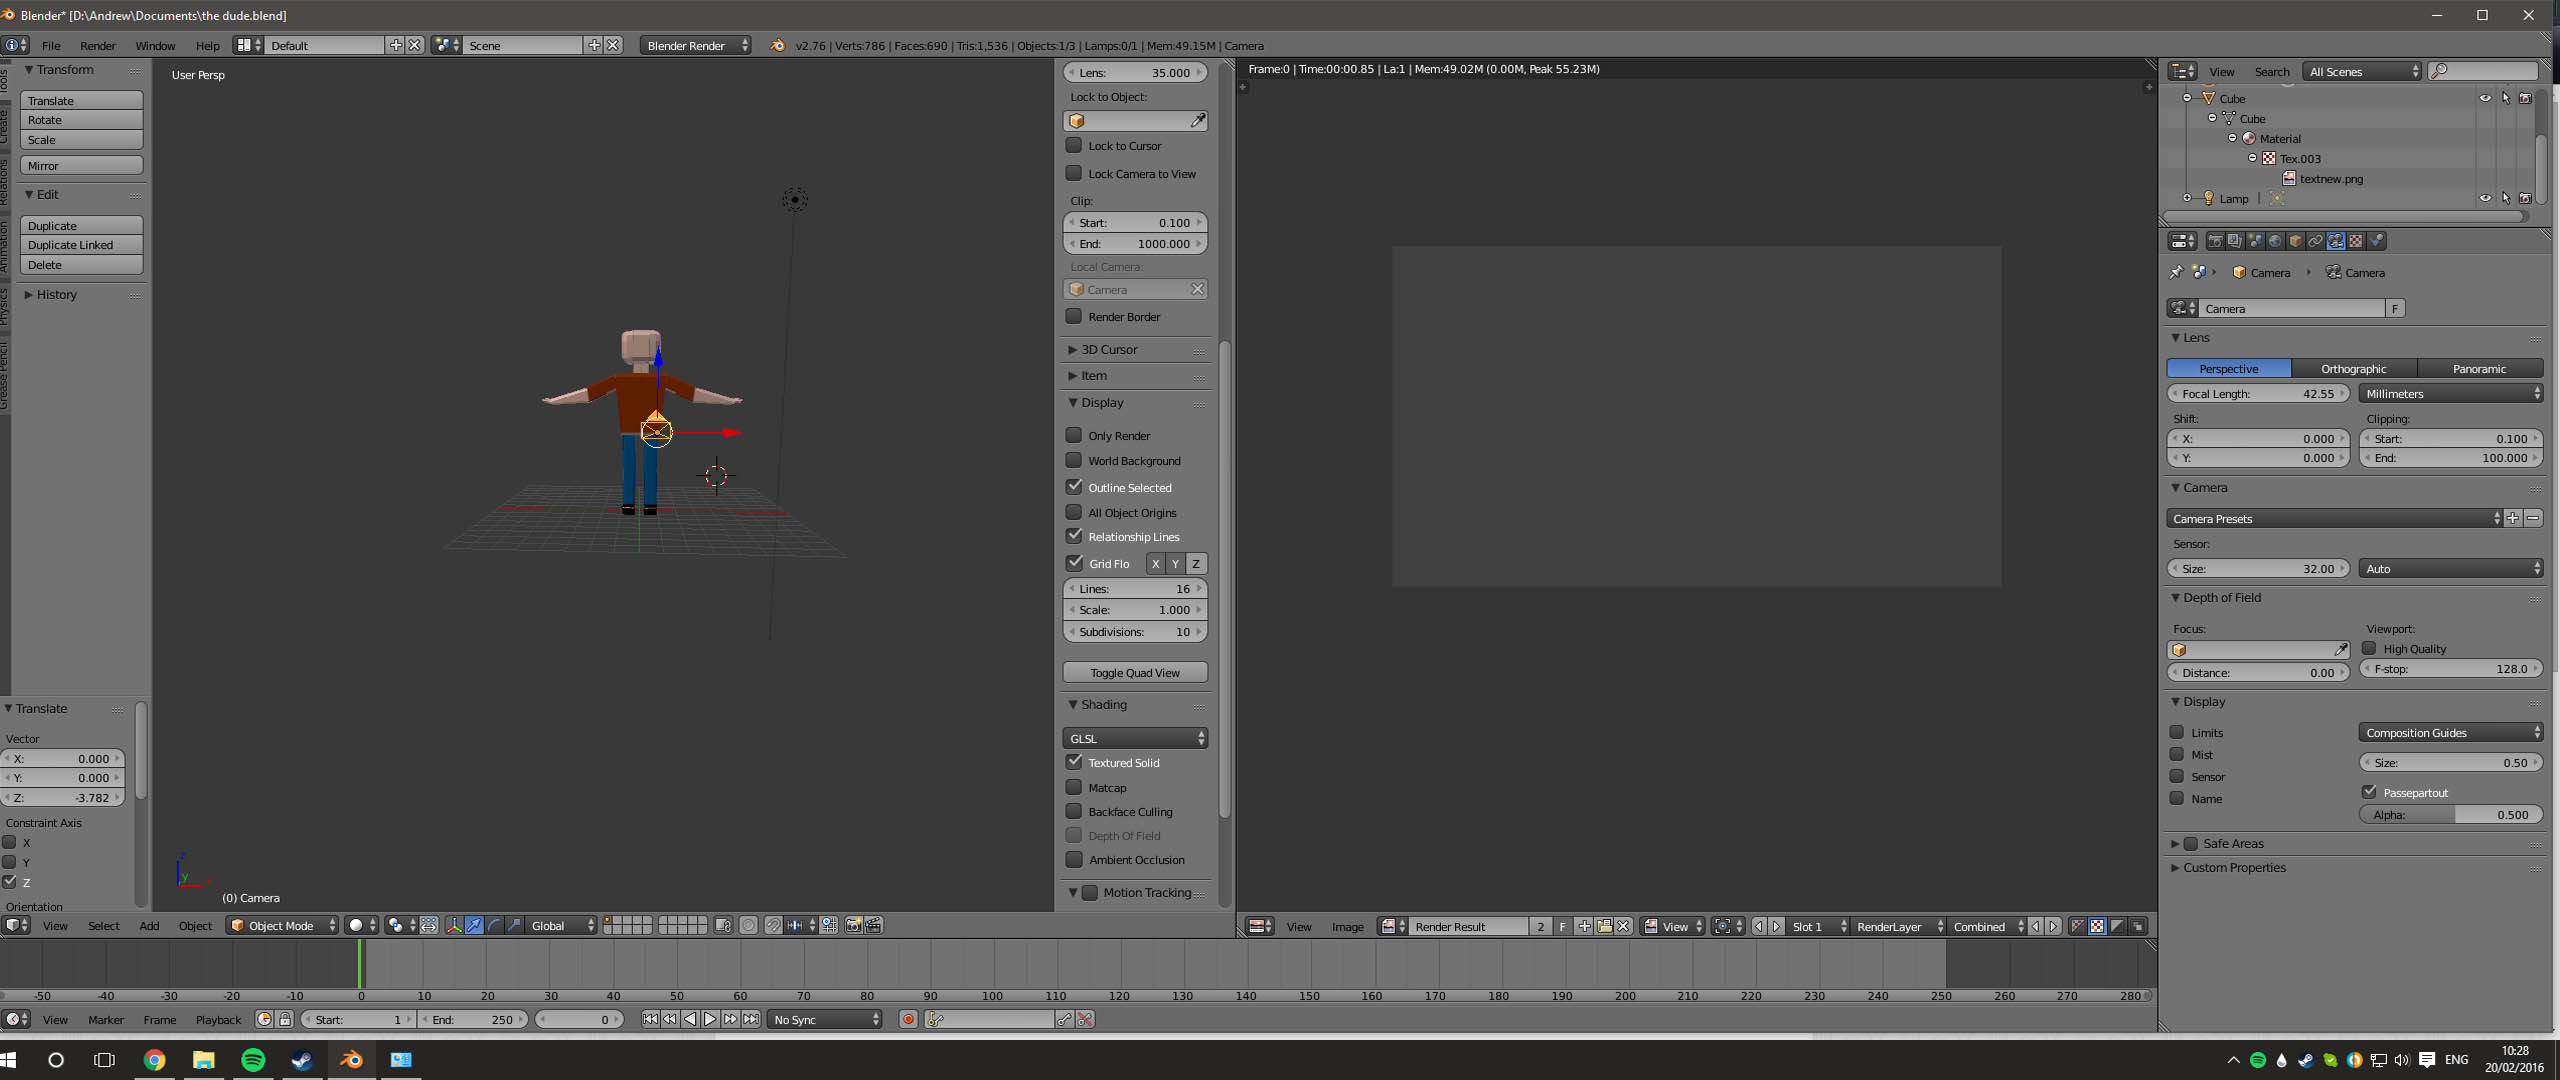This screenshot has width=2560, height=1080.
Task: Open the World properties tab icon
Action: point(2275,241)
